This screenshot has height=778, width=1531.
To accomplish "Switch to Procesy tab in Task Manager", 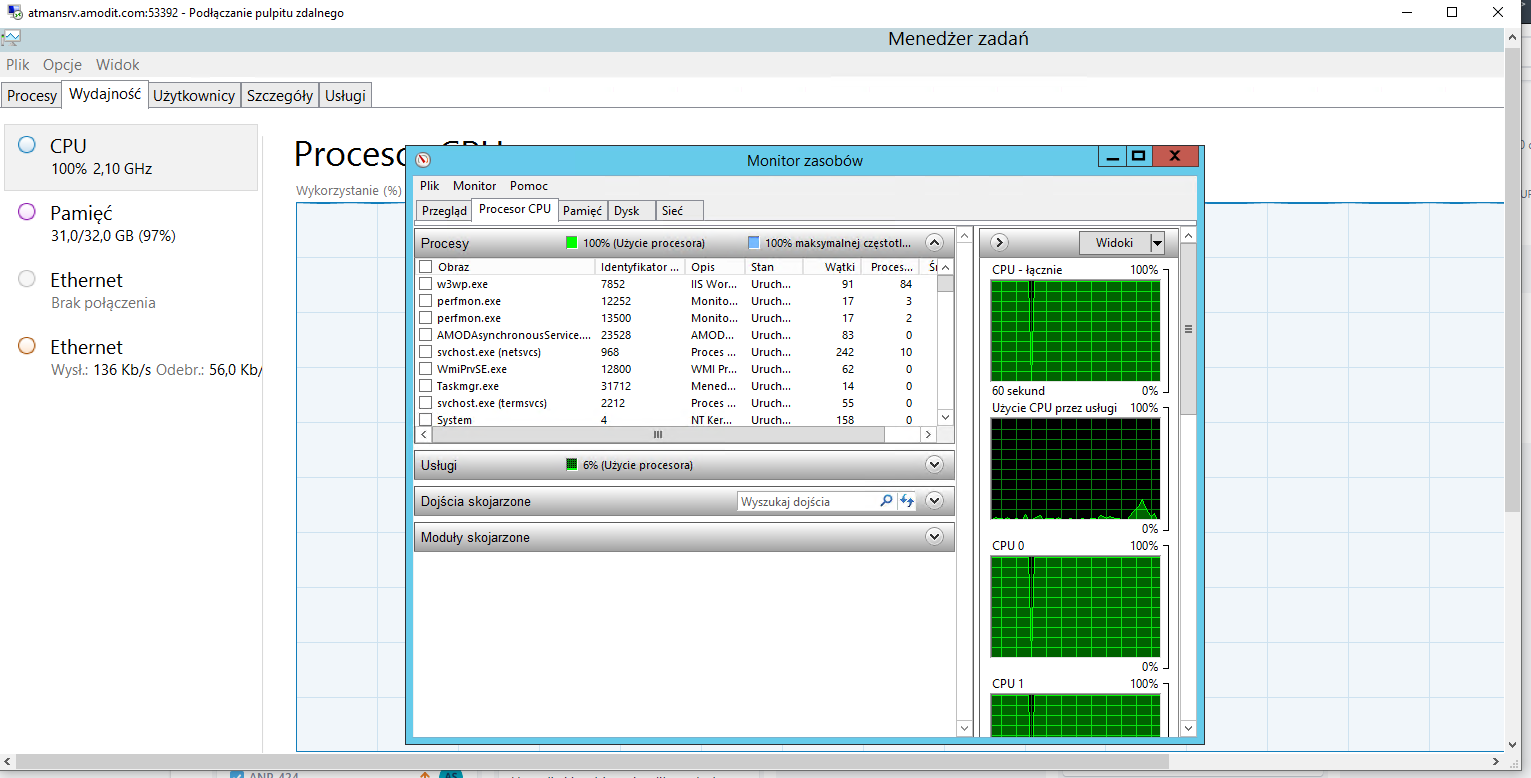I will pyautogui.click(x=32, y=96).
